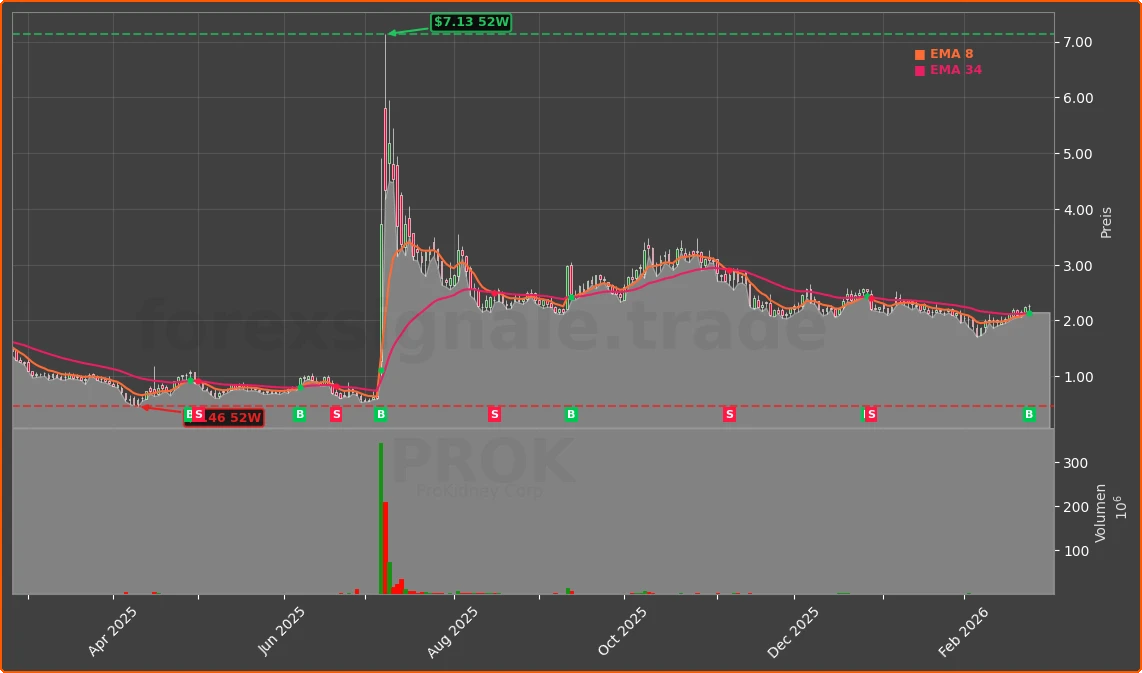Click the green B buy marker near October 2025
1142x673 pixels.
point(570,415)
